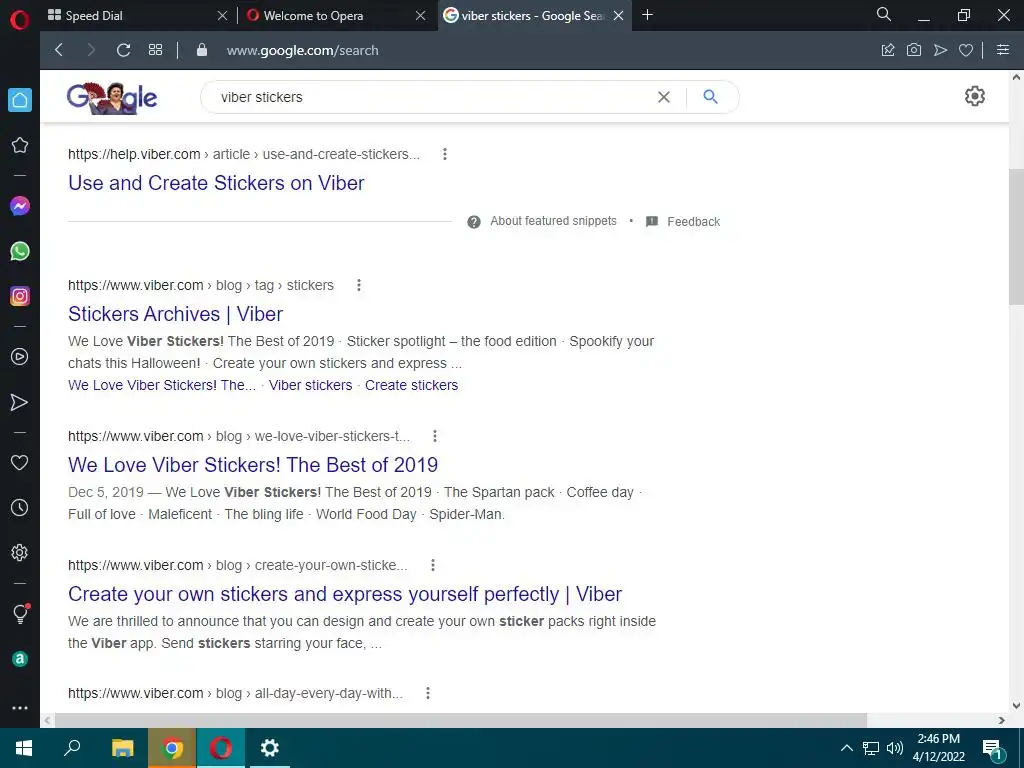Open Windows Settings from the taskbar
This screenshot has height=768, width=1024.
click(x=270, y=748)
